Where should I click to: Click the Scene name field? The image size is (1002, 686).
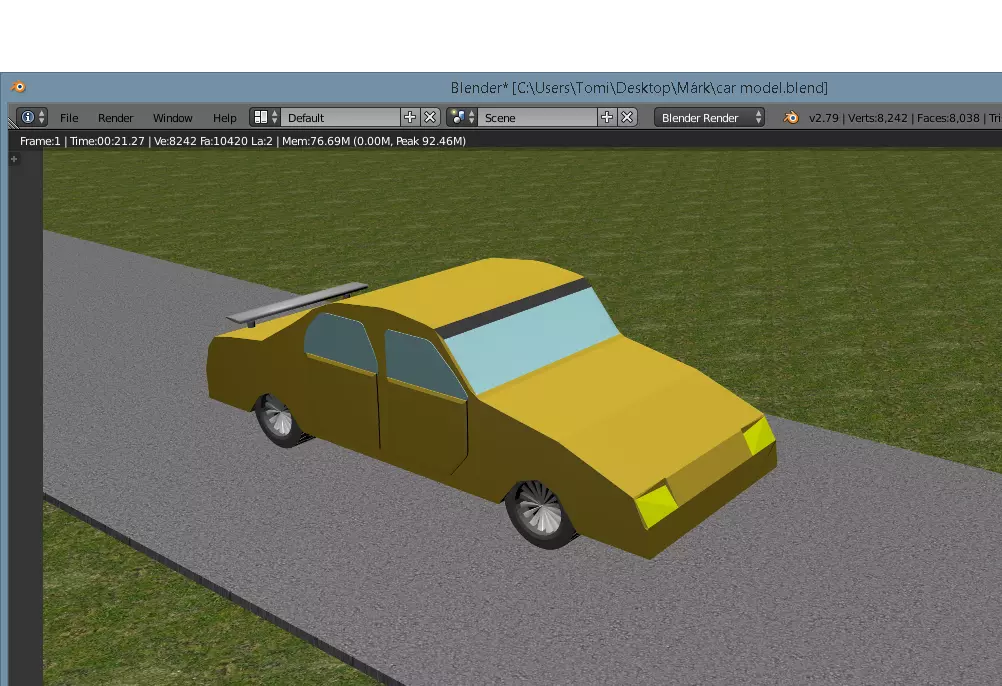[537, 118]
